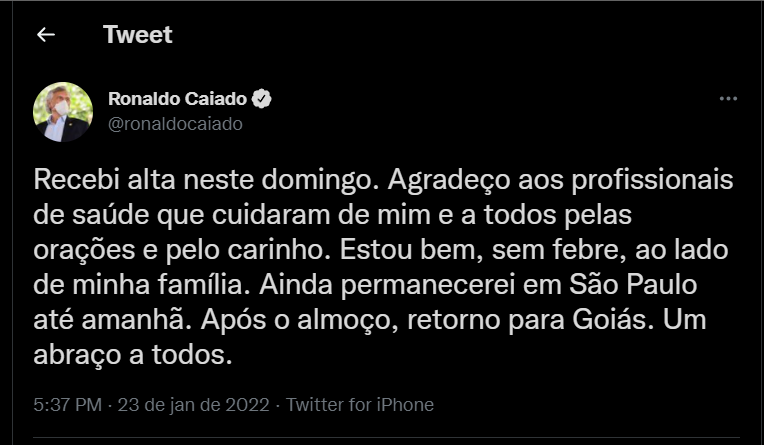Click the verified badge beside Ronaldo Caiado

pos(263,100)
